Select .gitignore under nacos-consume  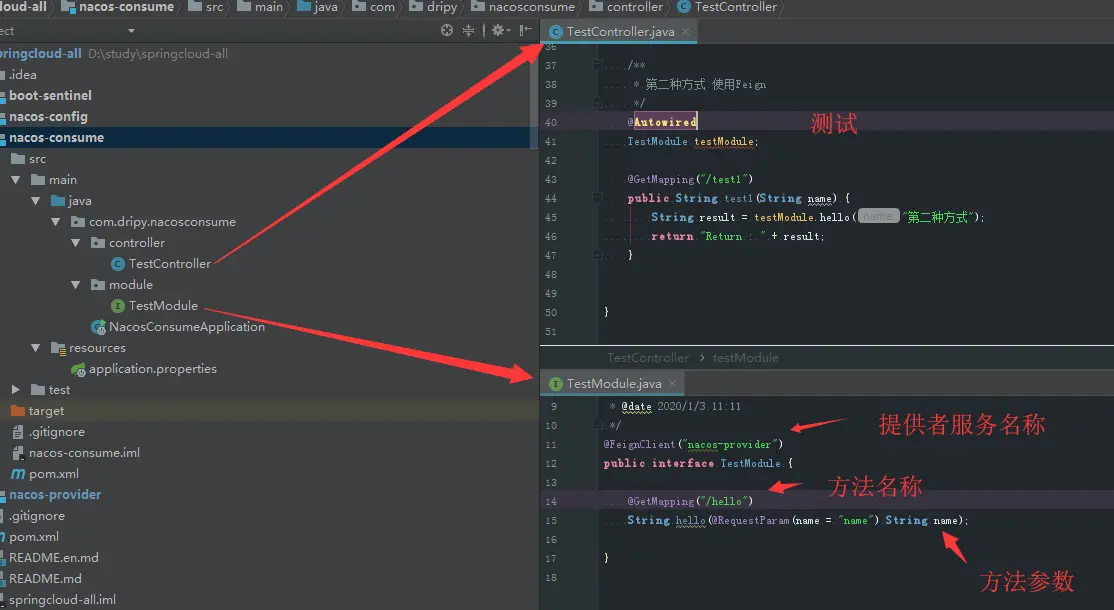pos(48,432)
